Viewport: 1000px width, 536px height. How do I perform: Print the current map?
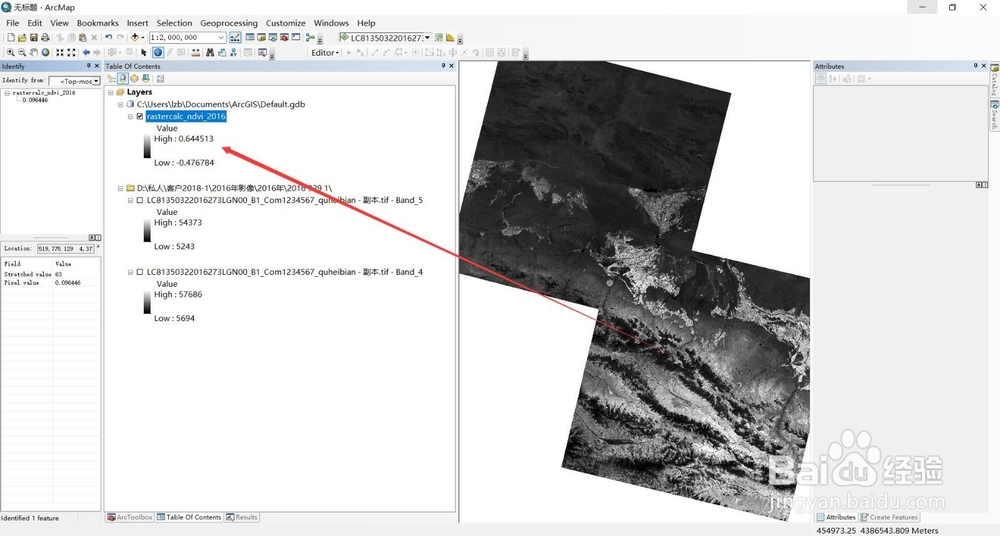(x=45, y=38)
